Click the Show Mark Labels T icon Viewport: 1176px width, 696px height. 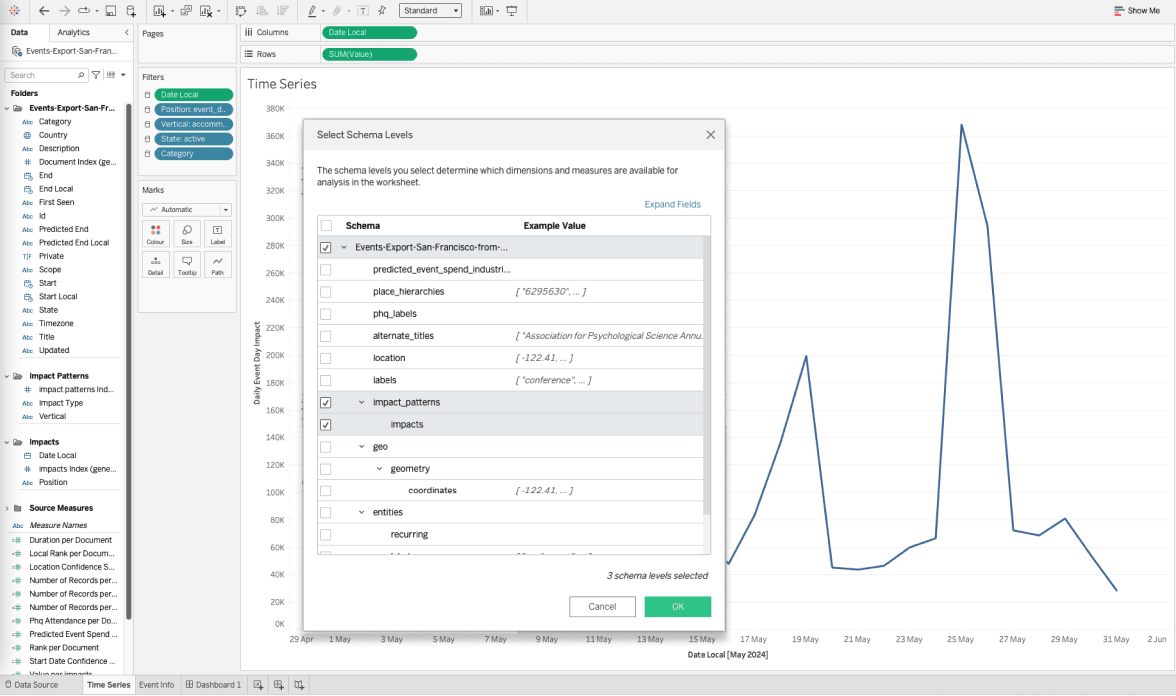[x=363, y=10]
